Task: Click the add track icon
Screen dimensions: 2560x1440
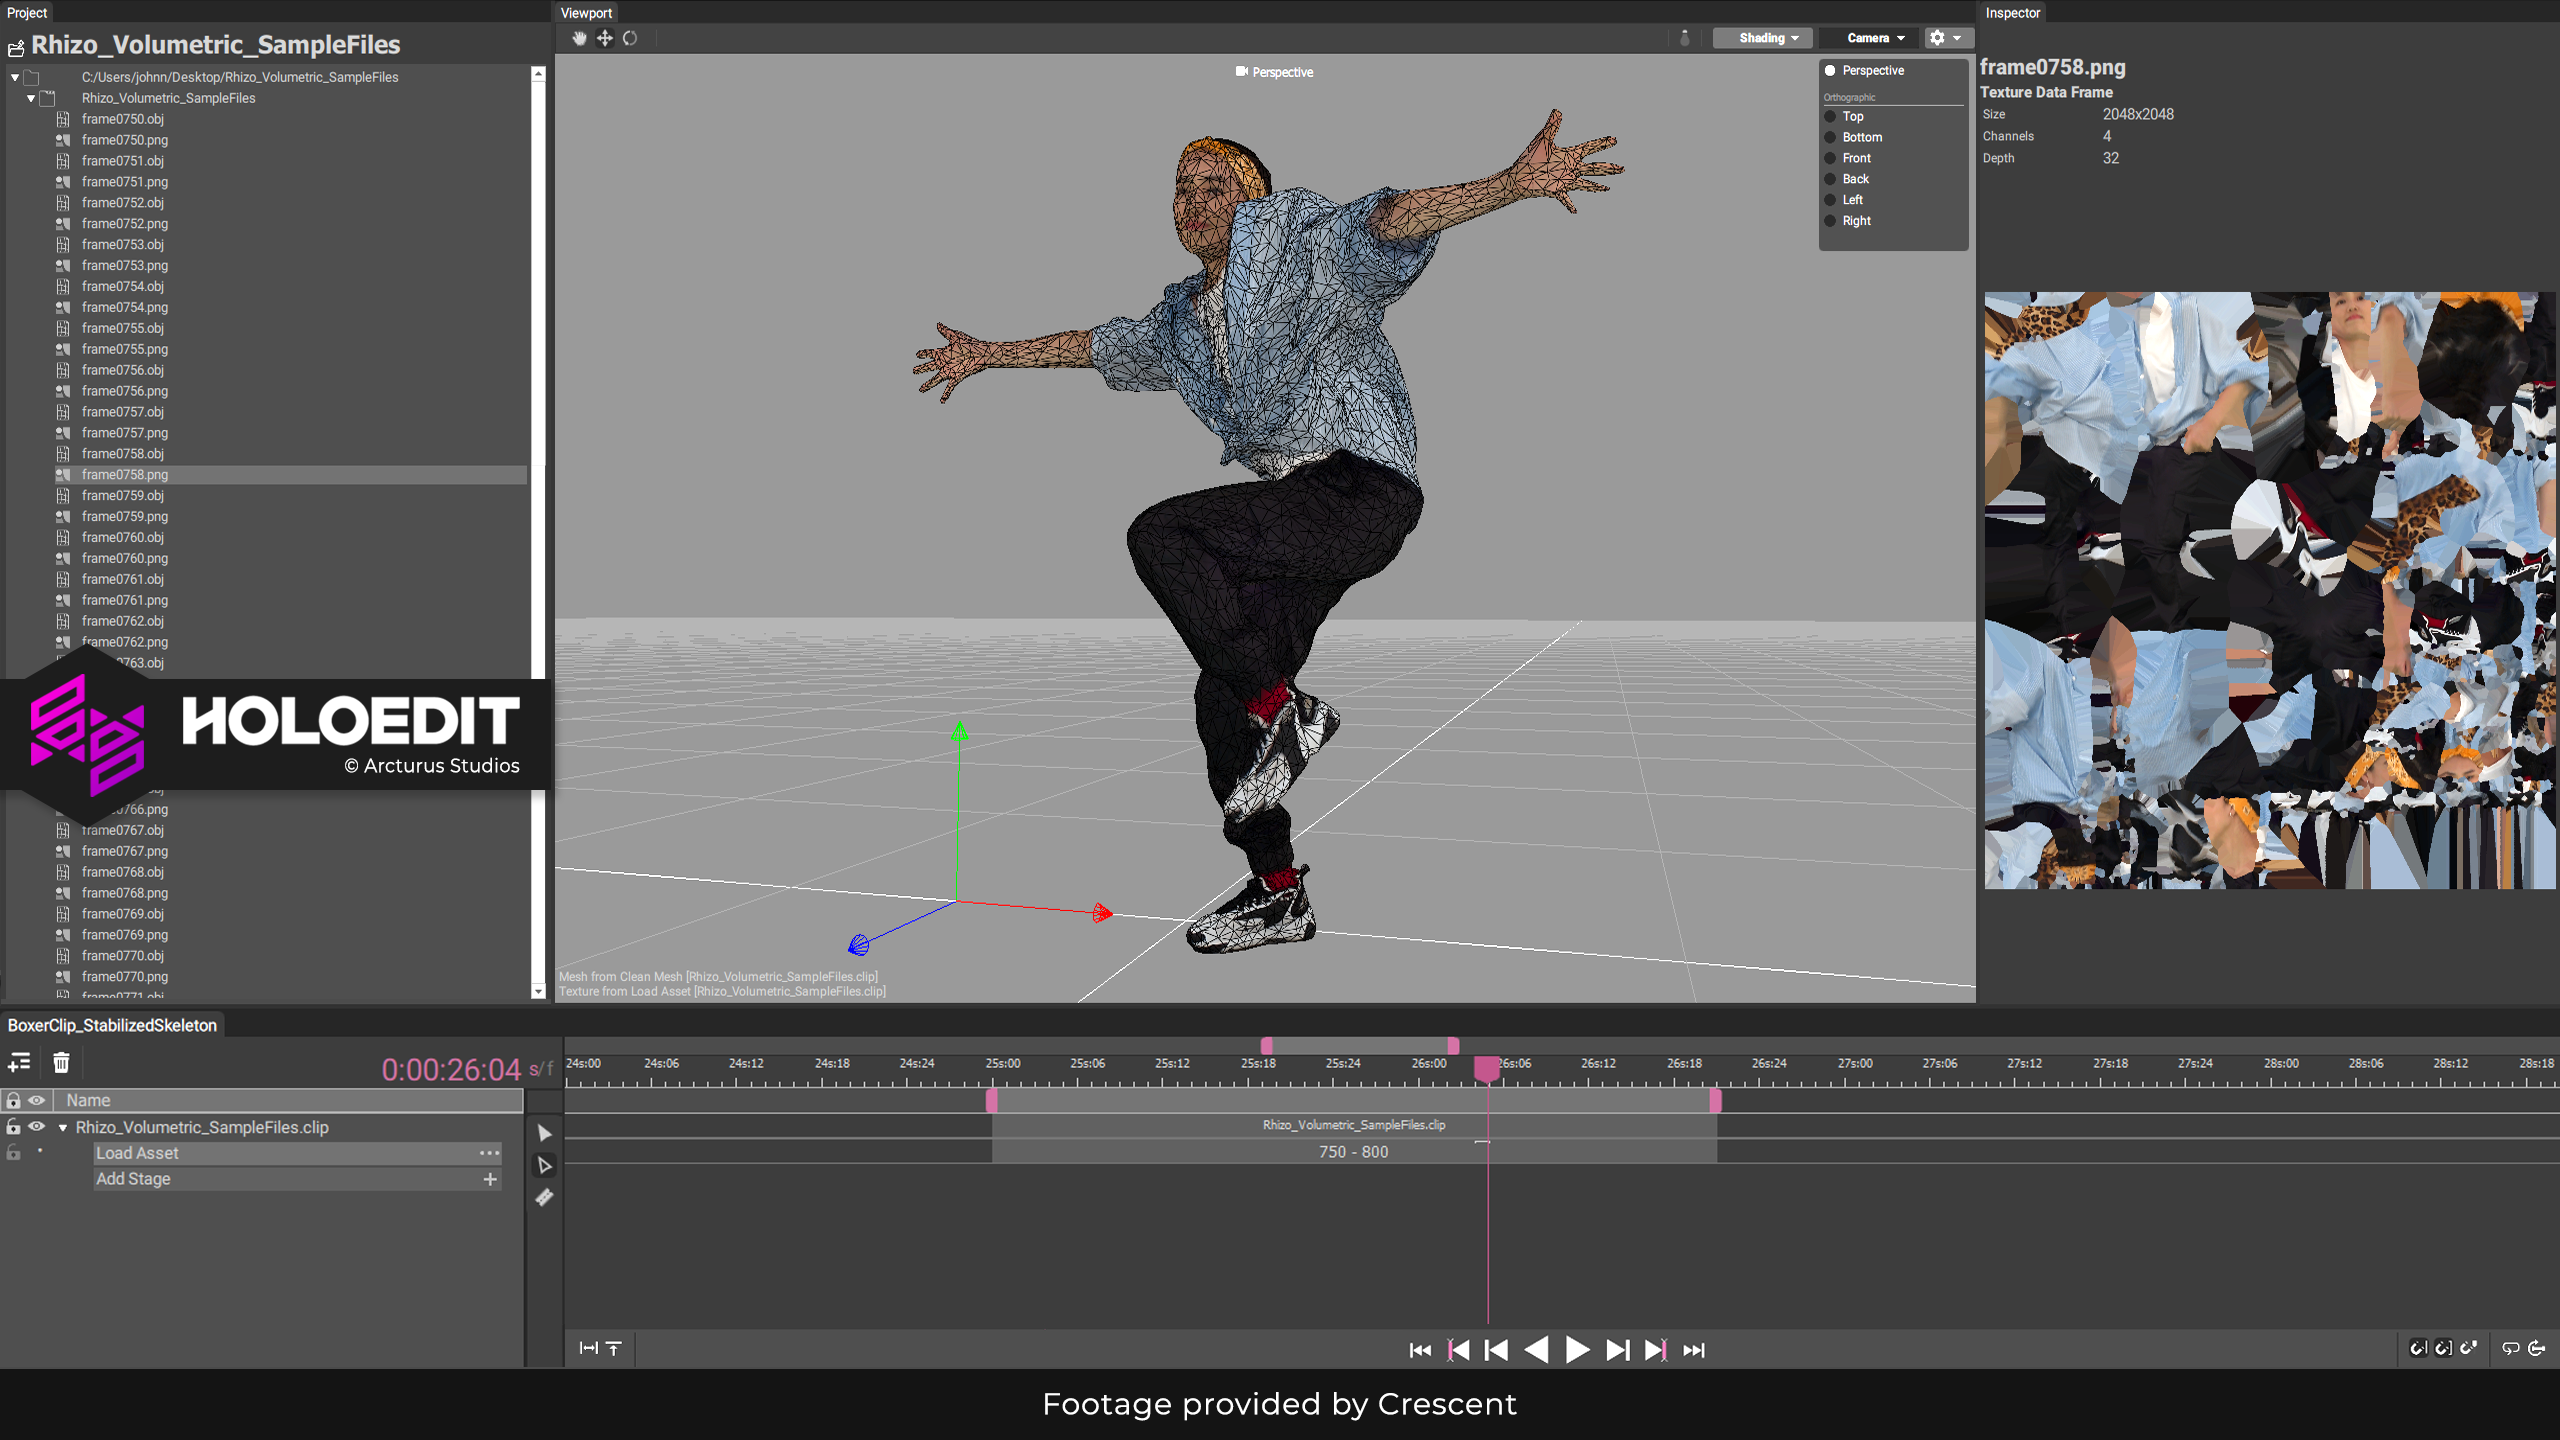Action: tap(19, 1063)
